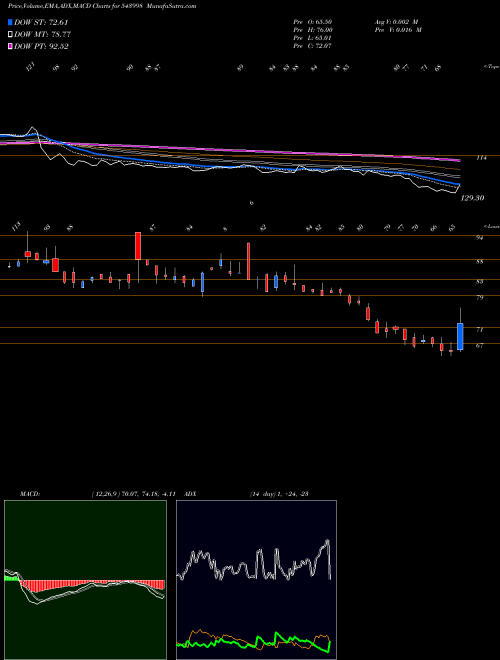Click the 83 price axis label
This screenshot has height=660, width=500.
[480, 282]
